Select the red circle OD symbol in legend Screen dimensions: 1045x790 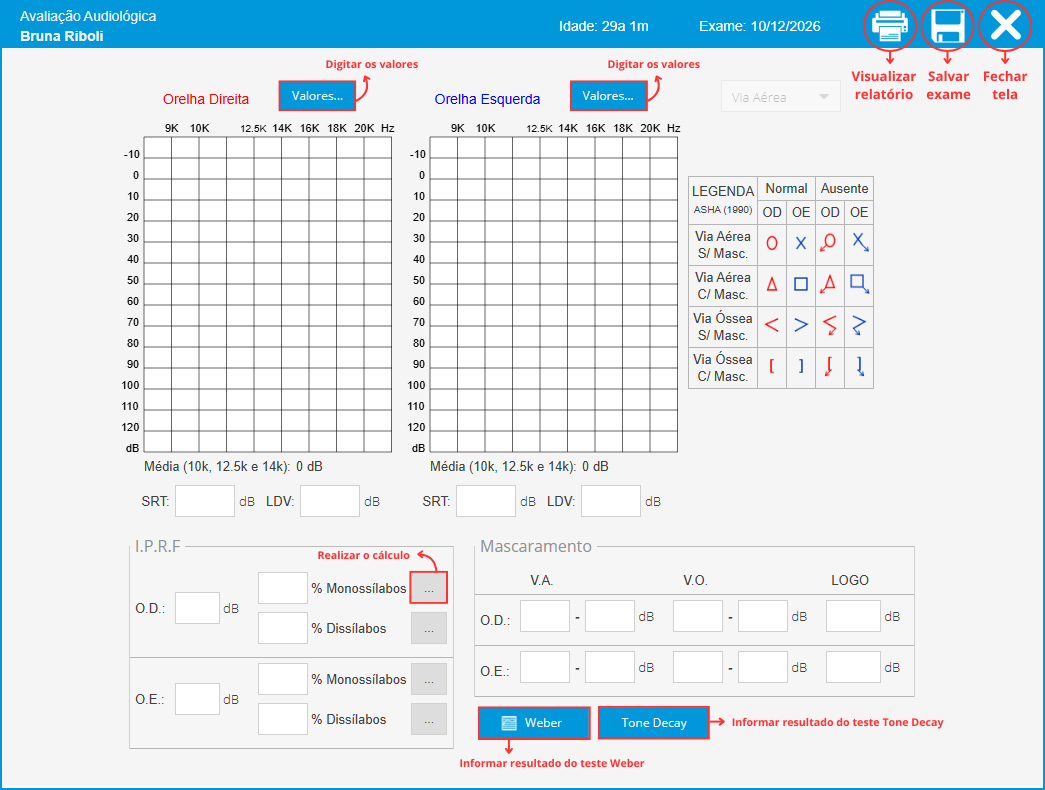(x=772, y=243)
